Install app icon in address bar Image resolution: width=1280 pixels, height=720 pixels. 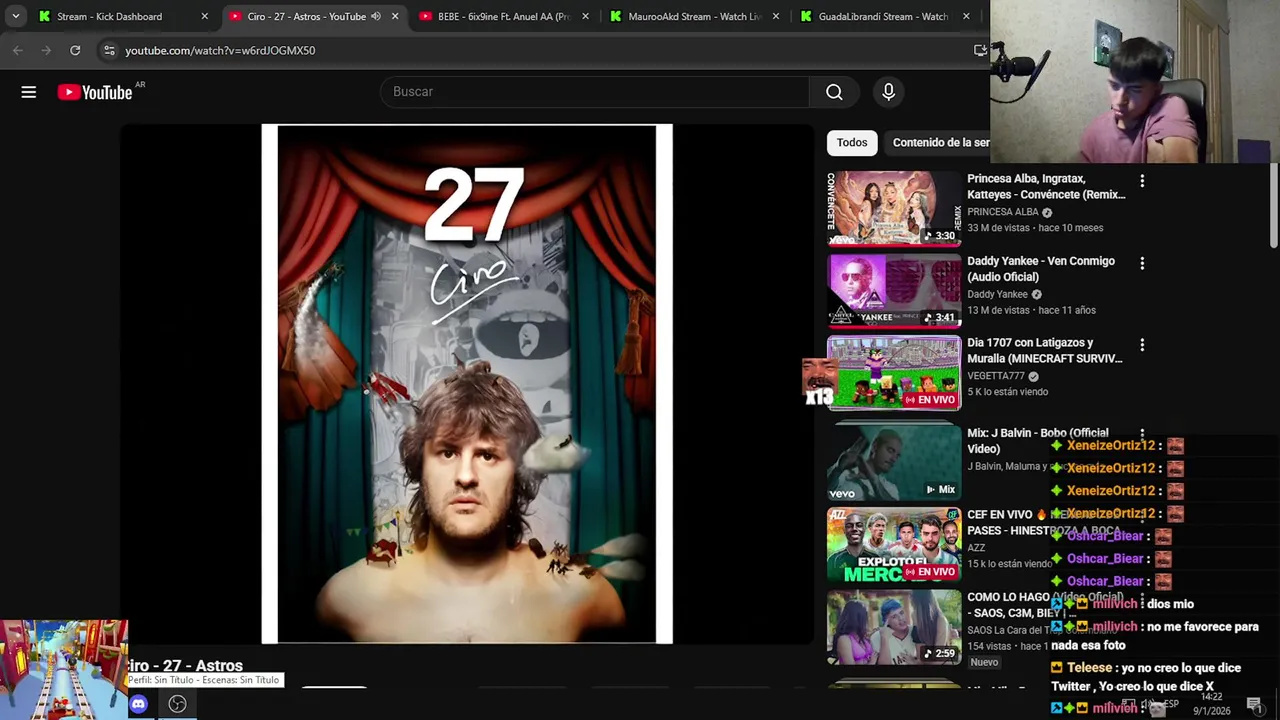point(980,50)
